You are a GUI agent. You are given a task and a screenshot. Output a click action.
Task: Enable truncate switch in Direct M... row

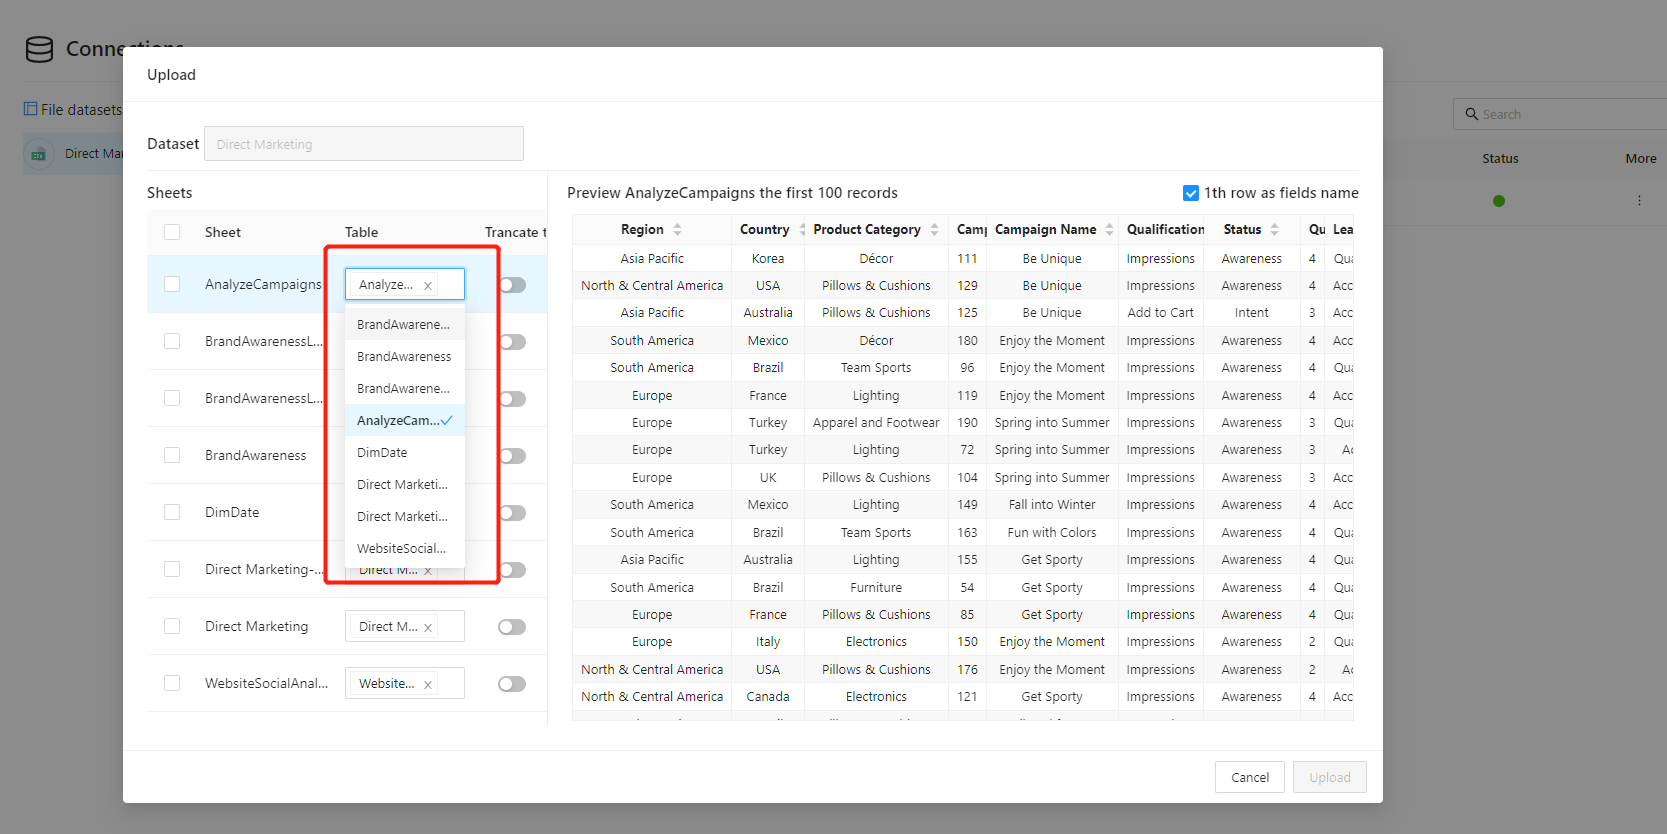pyautogui.click(x=512, y=627)
